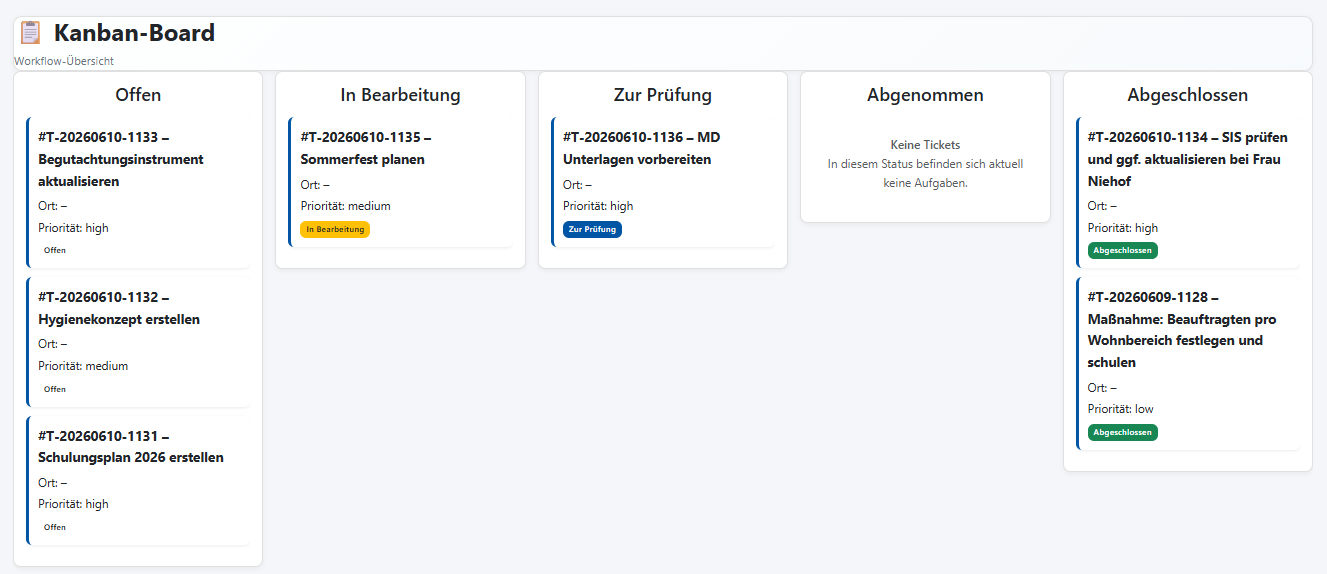Select the Zur Prüfung column header

coord(663,95)
